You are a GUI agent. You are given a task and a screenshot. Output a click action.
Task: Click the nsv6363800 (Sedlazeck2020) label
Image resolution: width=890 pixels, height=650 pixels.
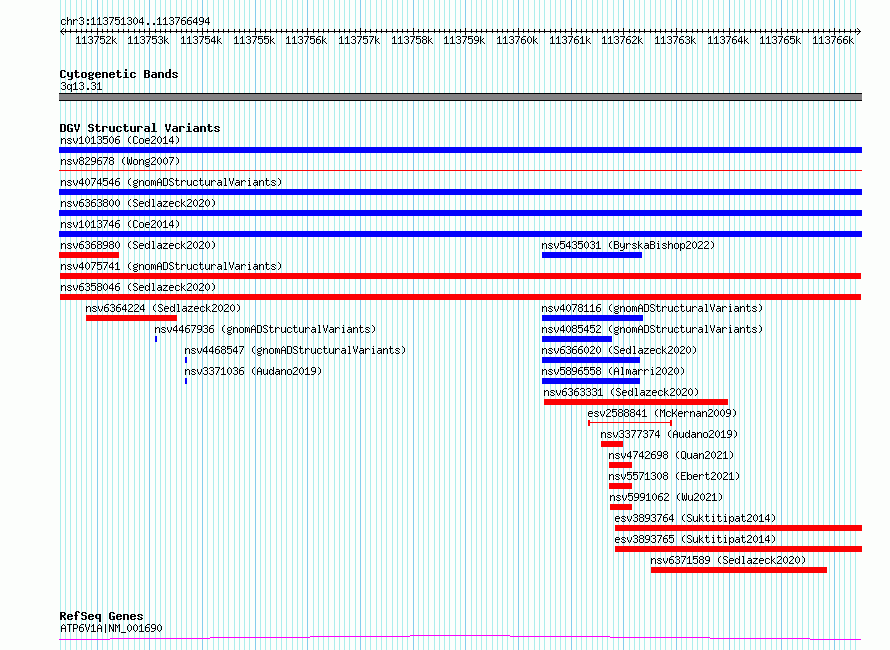pos(138,203)
